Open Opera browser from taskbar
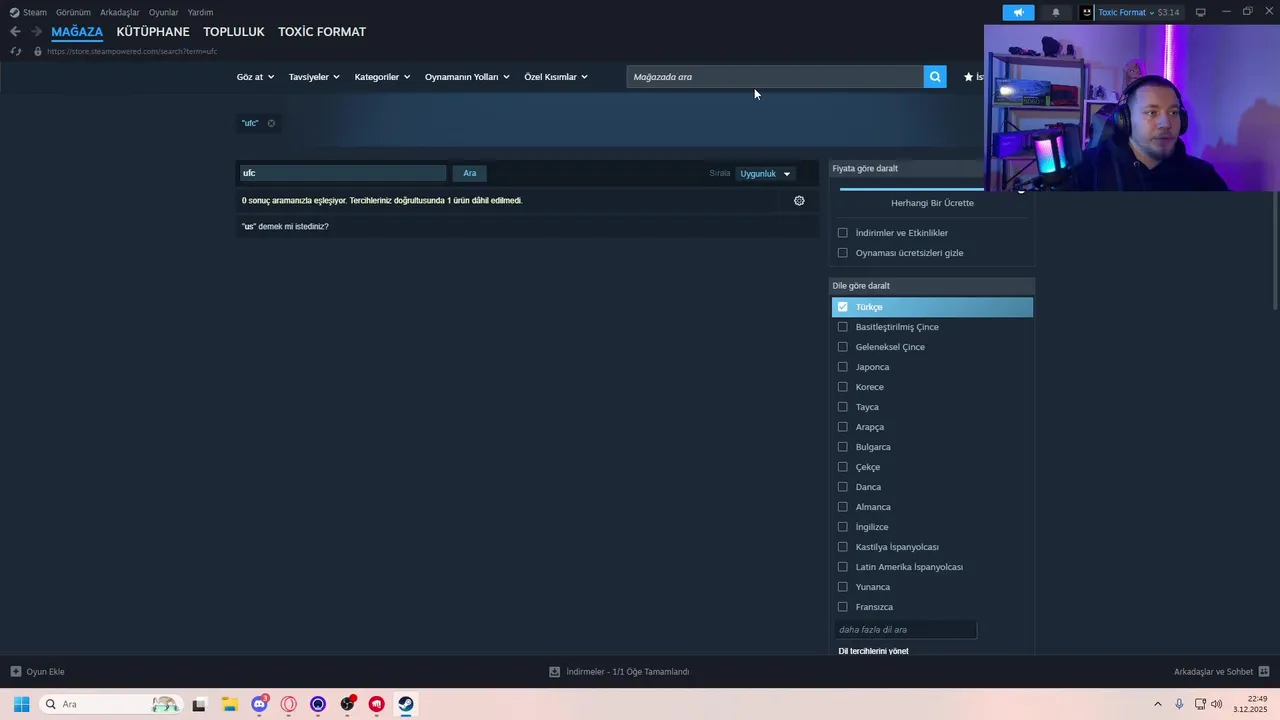1280x720 pixels. click(x=289, y=704)
